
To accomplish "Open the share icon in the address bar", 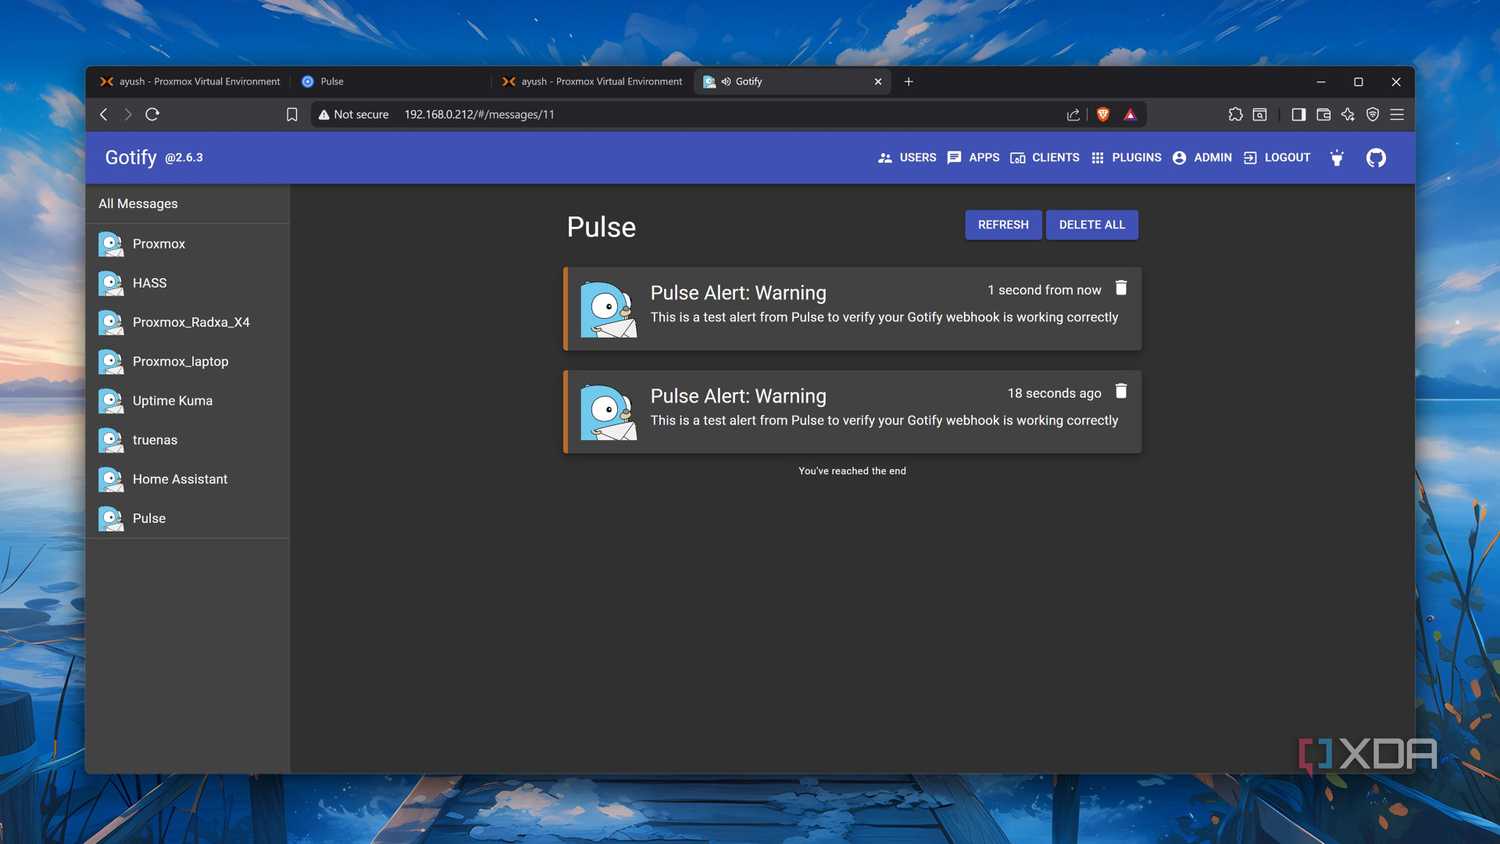I will coord(1073,115).
